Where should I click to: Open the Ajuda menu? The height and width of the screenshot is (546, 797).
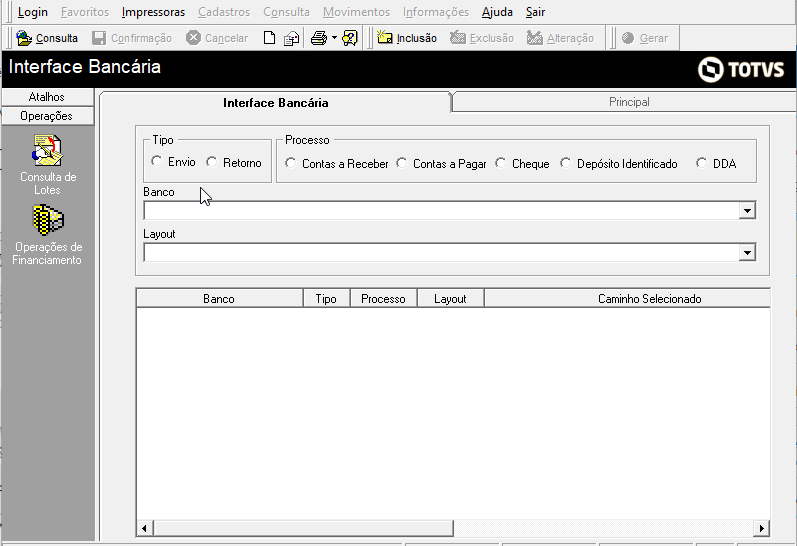(497, 12)
